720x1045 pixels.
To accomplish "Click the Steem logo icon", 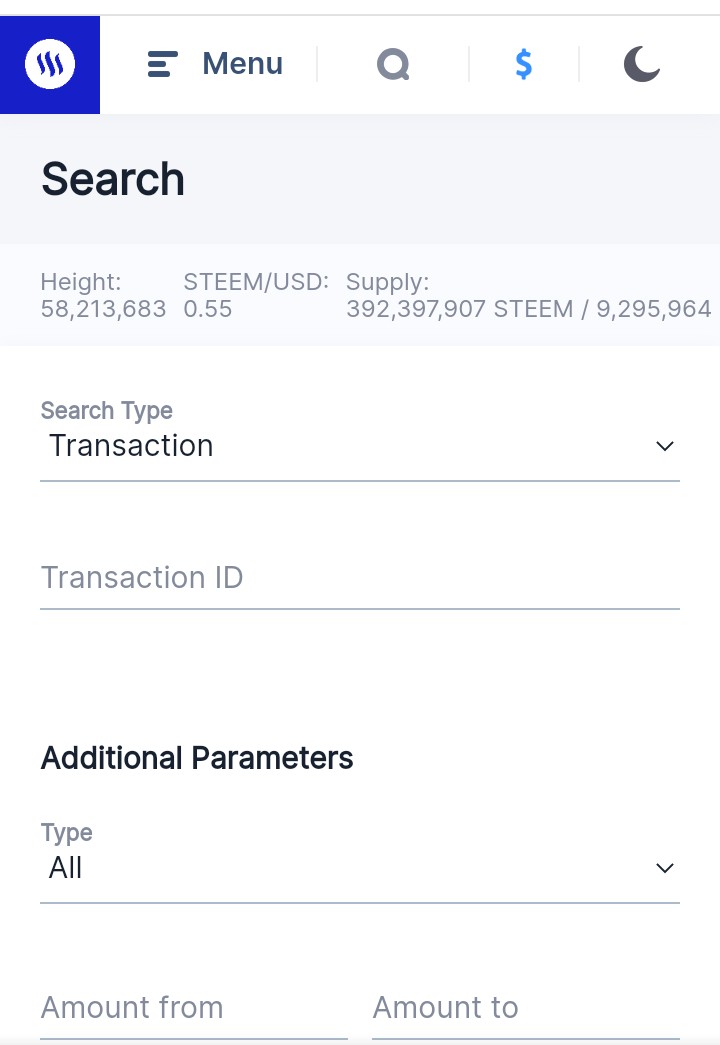I will tap(50, 65).
